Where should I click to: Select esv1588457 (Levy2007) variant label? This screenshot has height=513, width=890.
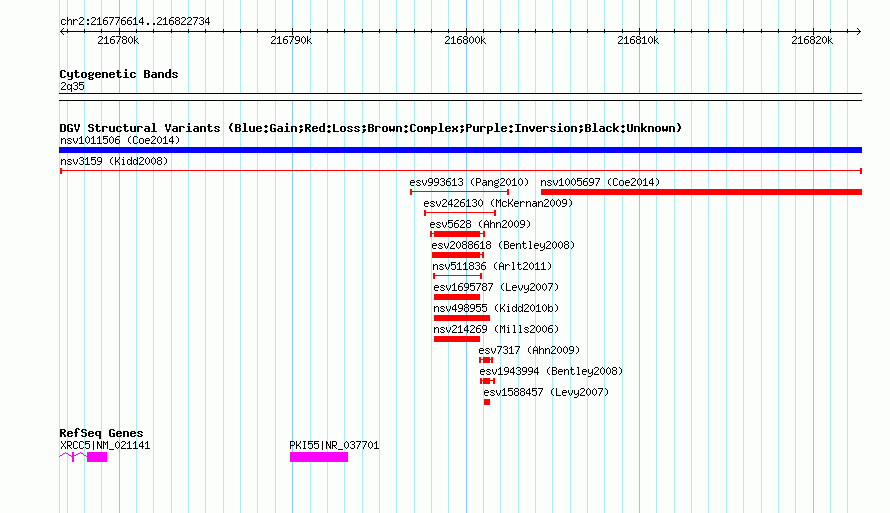pos(546,392)
